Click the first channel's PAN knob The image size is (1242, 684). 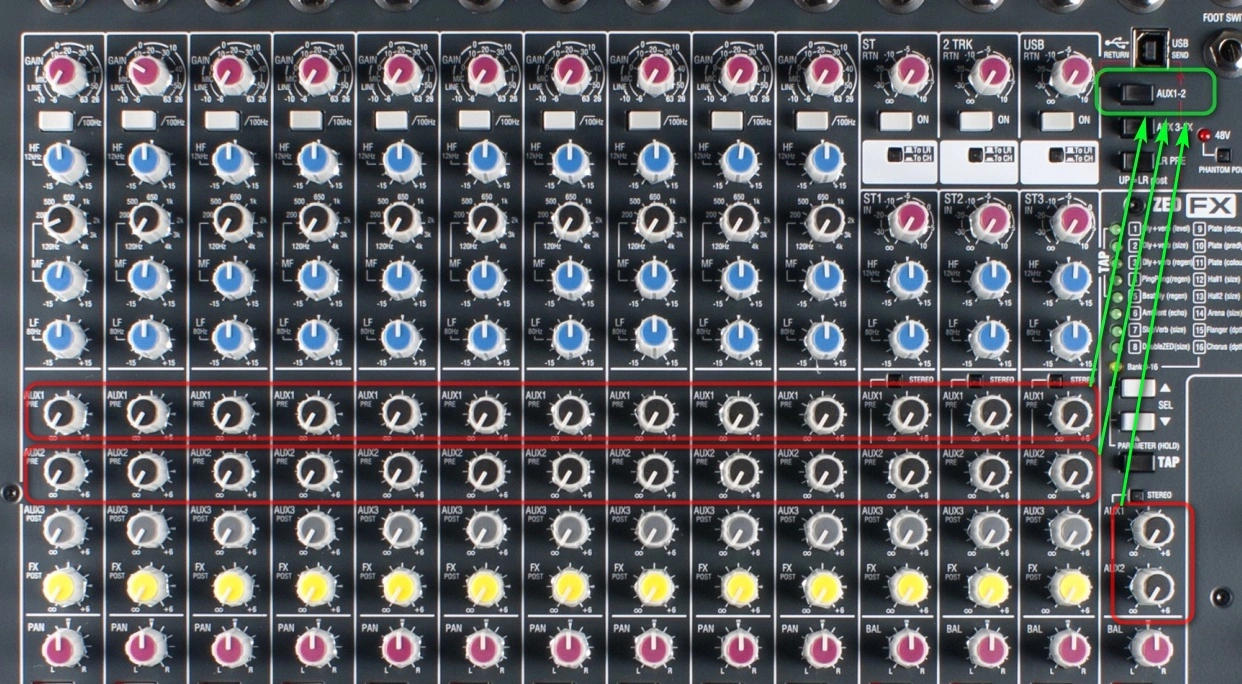pos(64,645)
